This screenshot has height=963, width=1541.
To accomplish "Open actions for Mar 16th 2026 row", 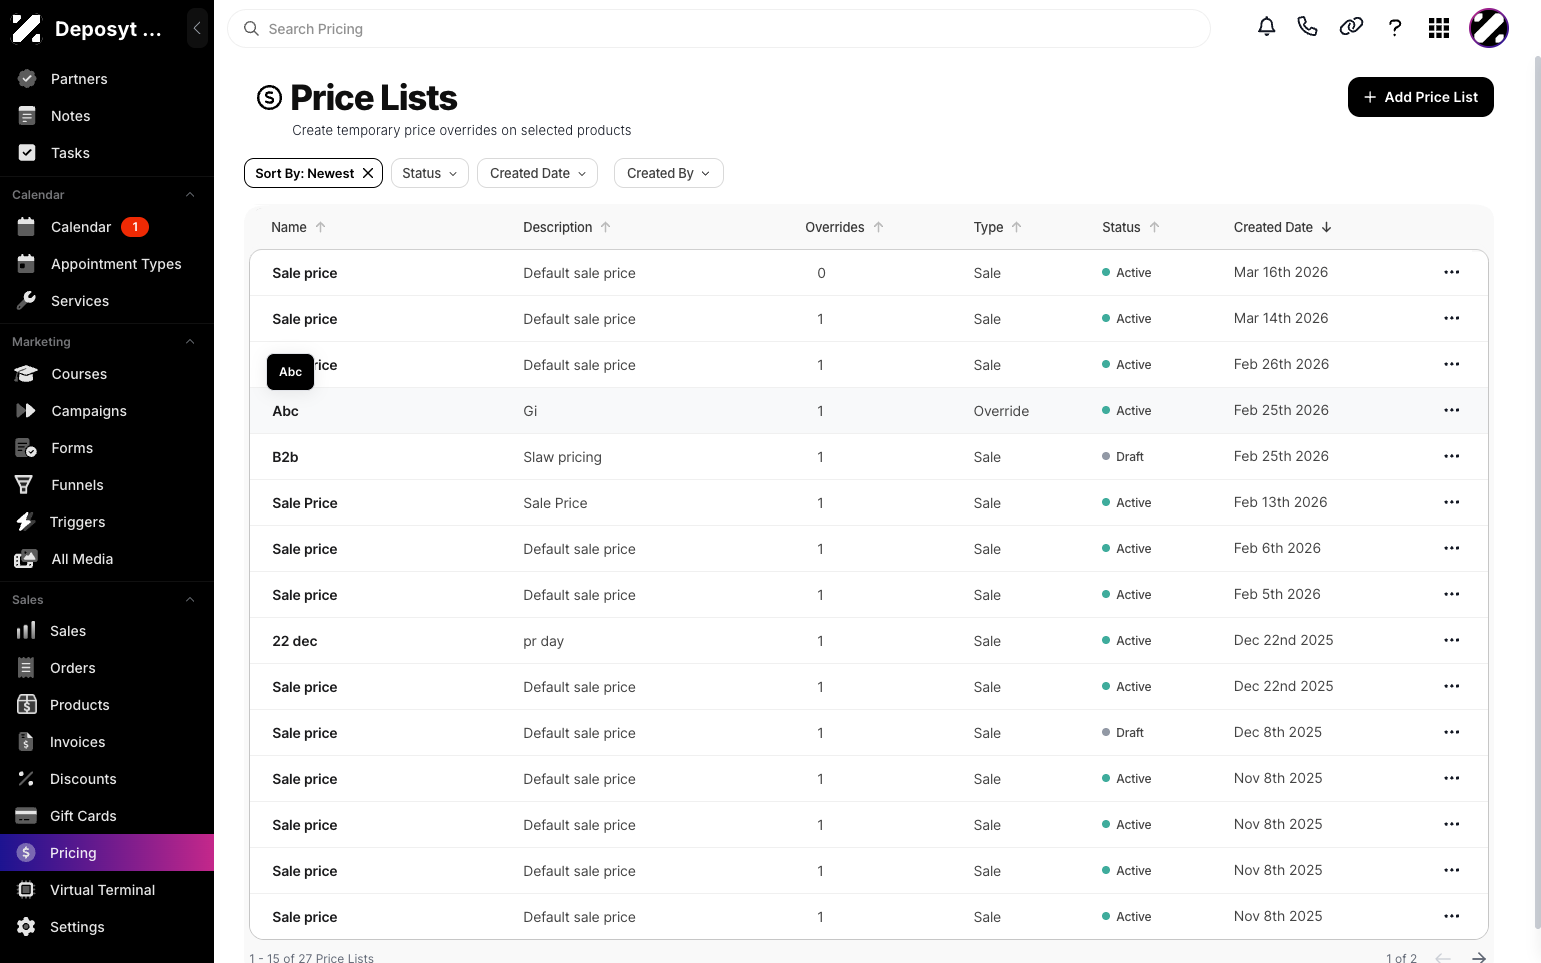I will [1452, 272].
